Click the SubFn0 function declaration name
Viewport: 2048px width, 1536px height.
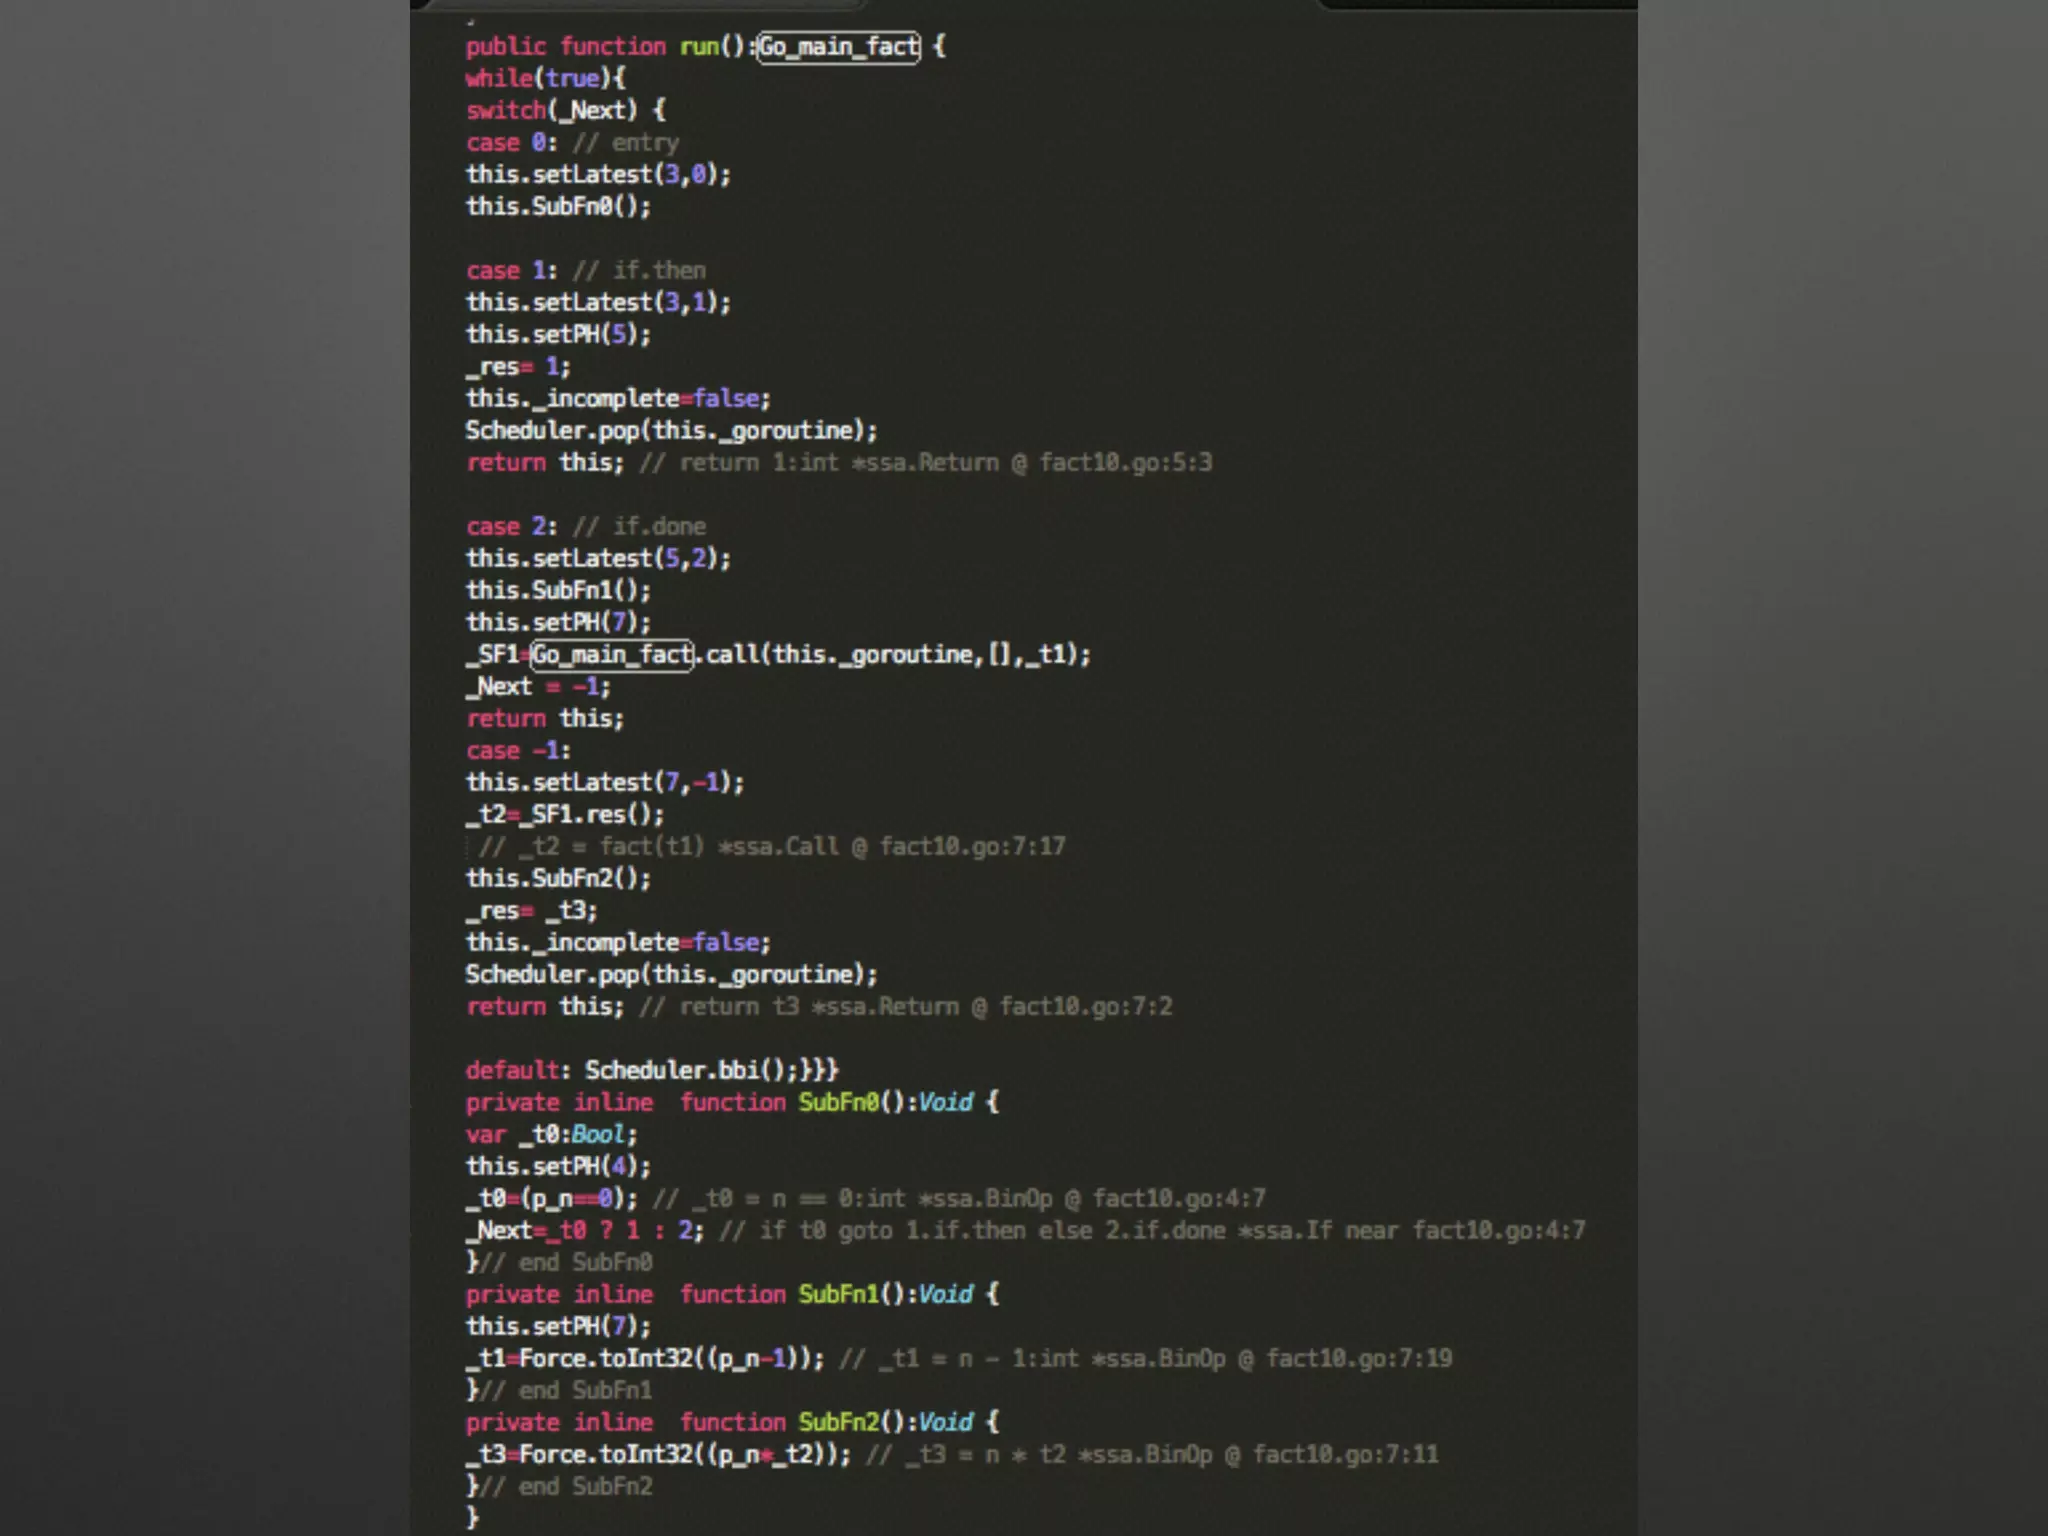point(838,1102)
